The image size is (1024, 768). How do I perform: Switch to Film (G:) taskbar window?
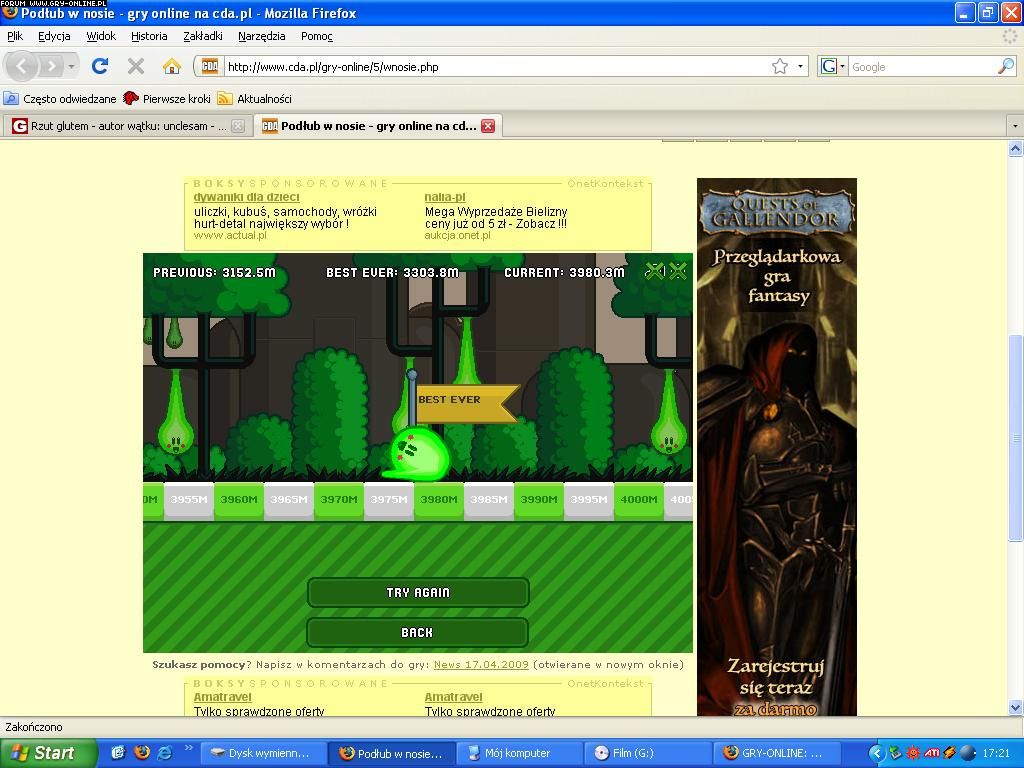(x=645, y=753)
